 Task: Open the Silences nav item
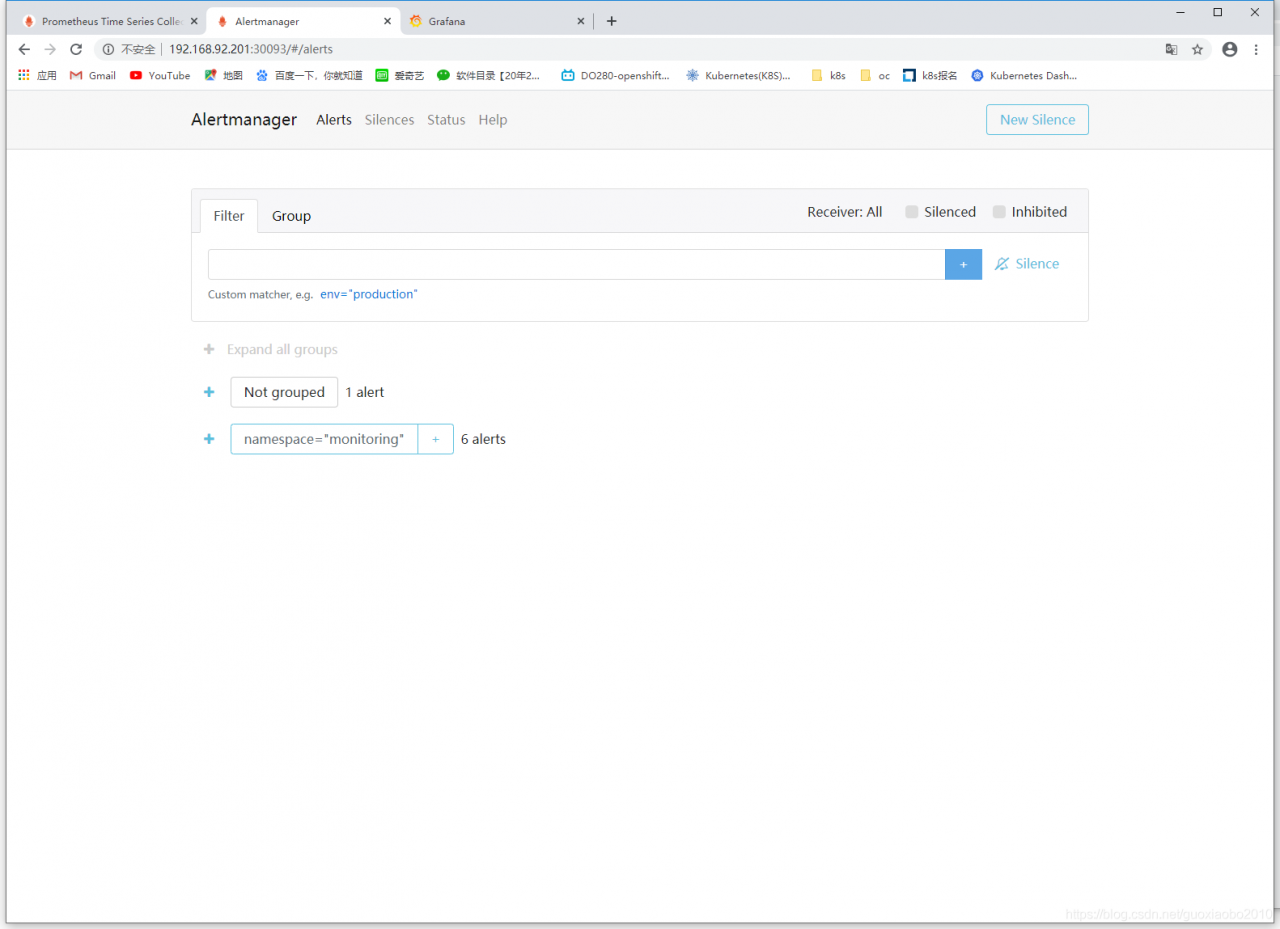click(389, 120)
